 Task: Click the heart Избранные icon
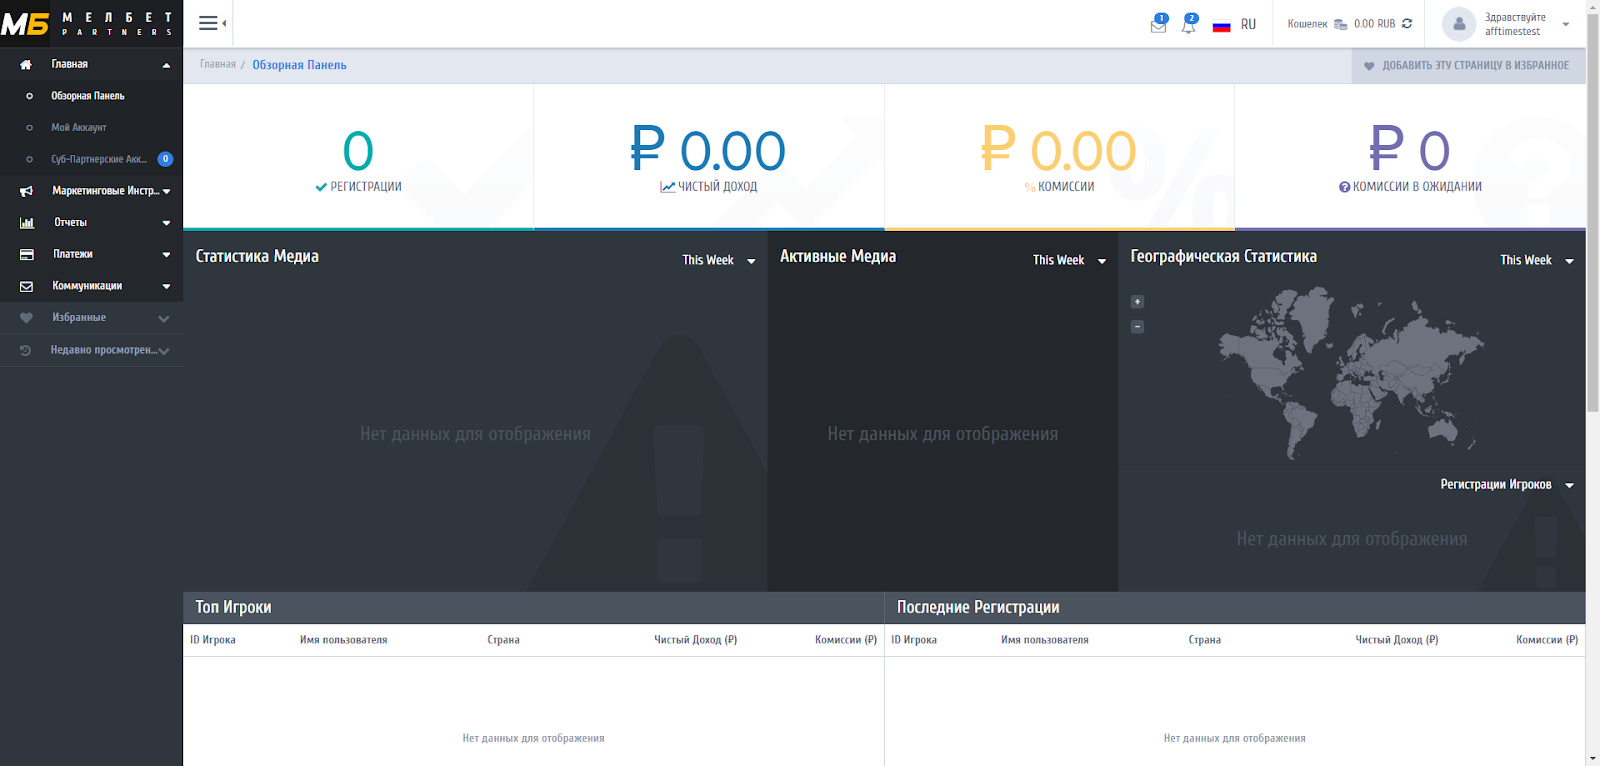click(x=26, y=318)
